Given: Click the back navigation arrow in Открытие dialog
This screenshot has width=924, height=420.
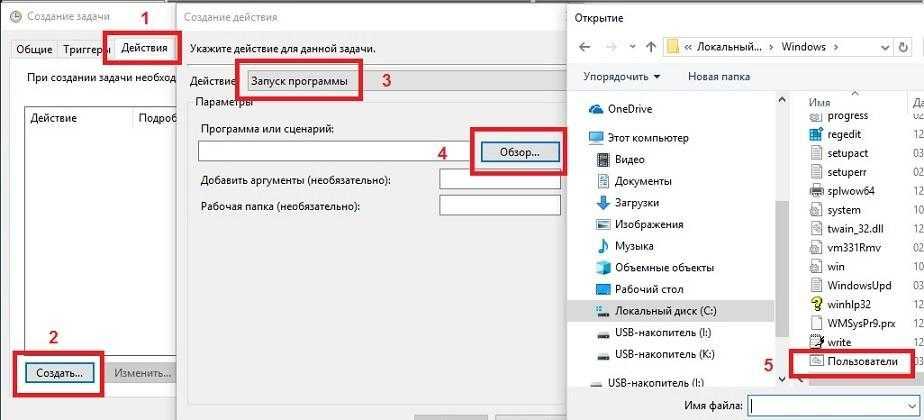Looking at the screenshot, I should (x=584, y=46).
